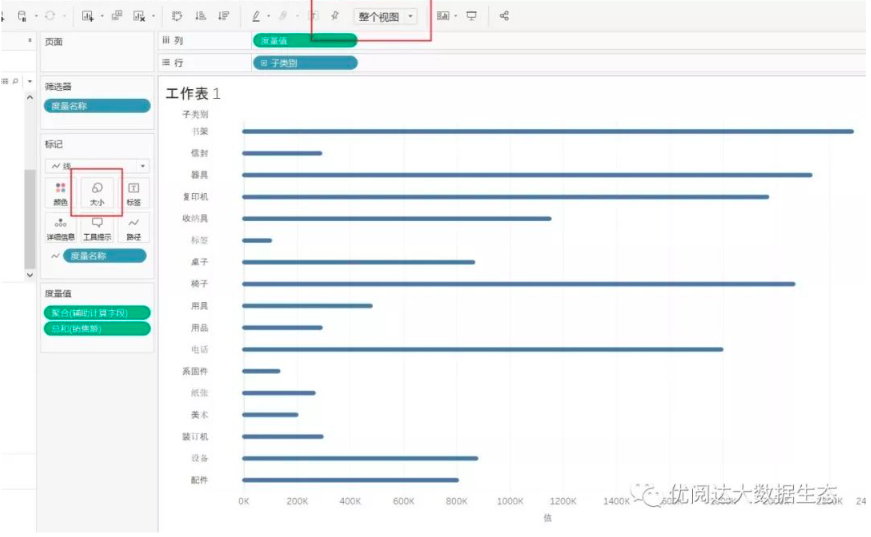Open 详细信息 (Detail) marks button
Screen dimensions: 871x537
pyautogui.click(x=60, y=228)
